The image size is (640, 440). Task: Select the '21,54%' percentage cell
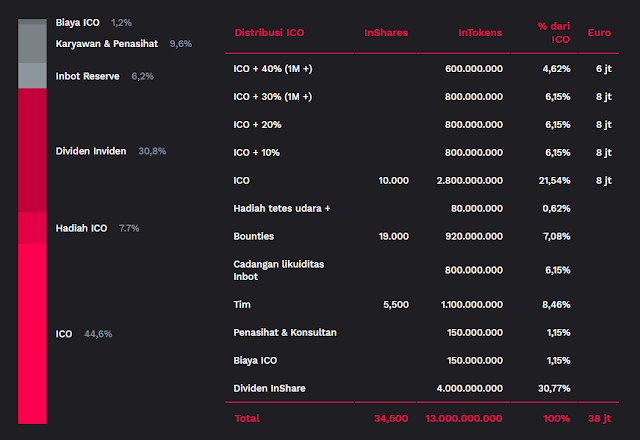point(554,180)
